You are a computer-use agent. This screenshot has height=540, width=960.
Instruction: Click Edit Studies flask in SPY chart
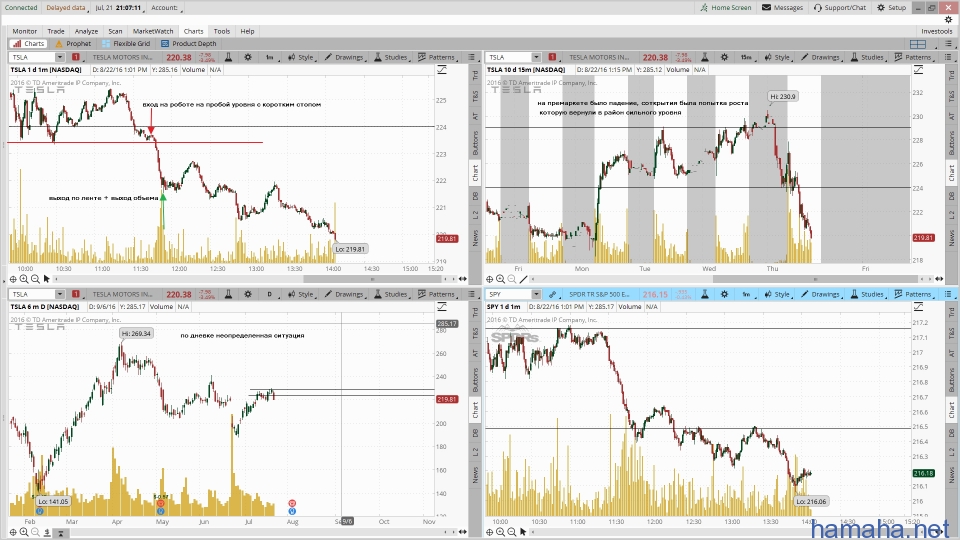(x=705, y=294)
